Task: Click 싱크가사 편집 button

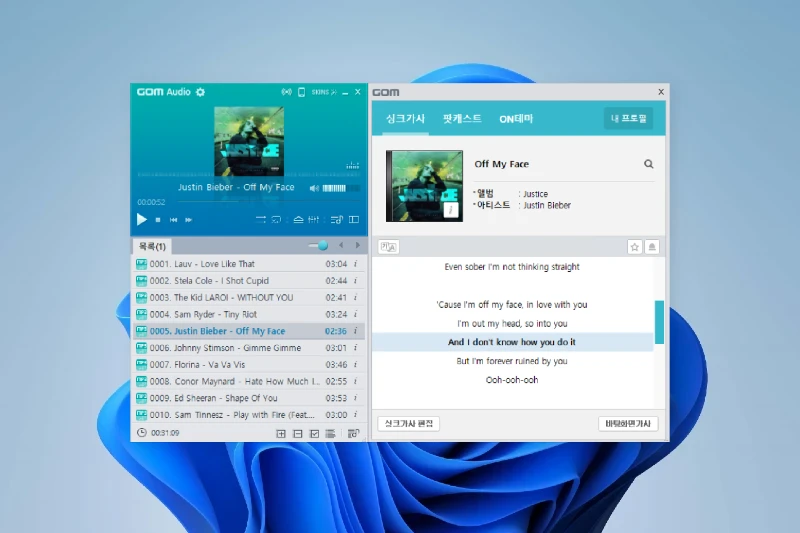Action: [409, 423]
